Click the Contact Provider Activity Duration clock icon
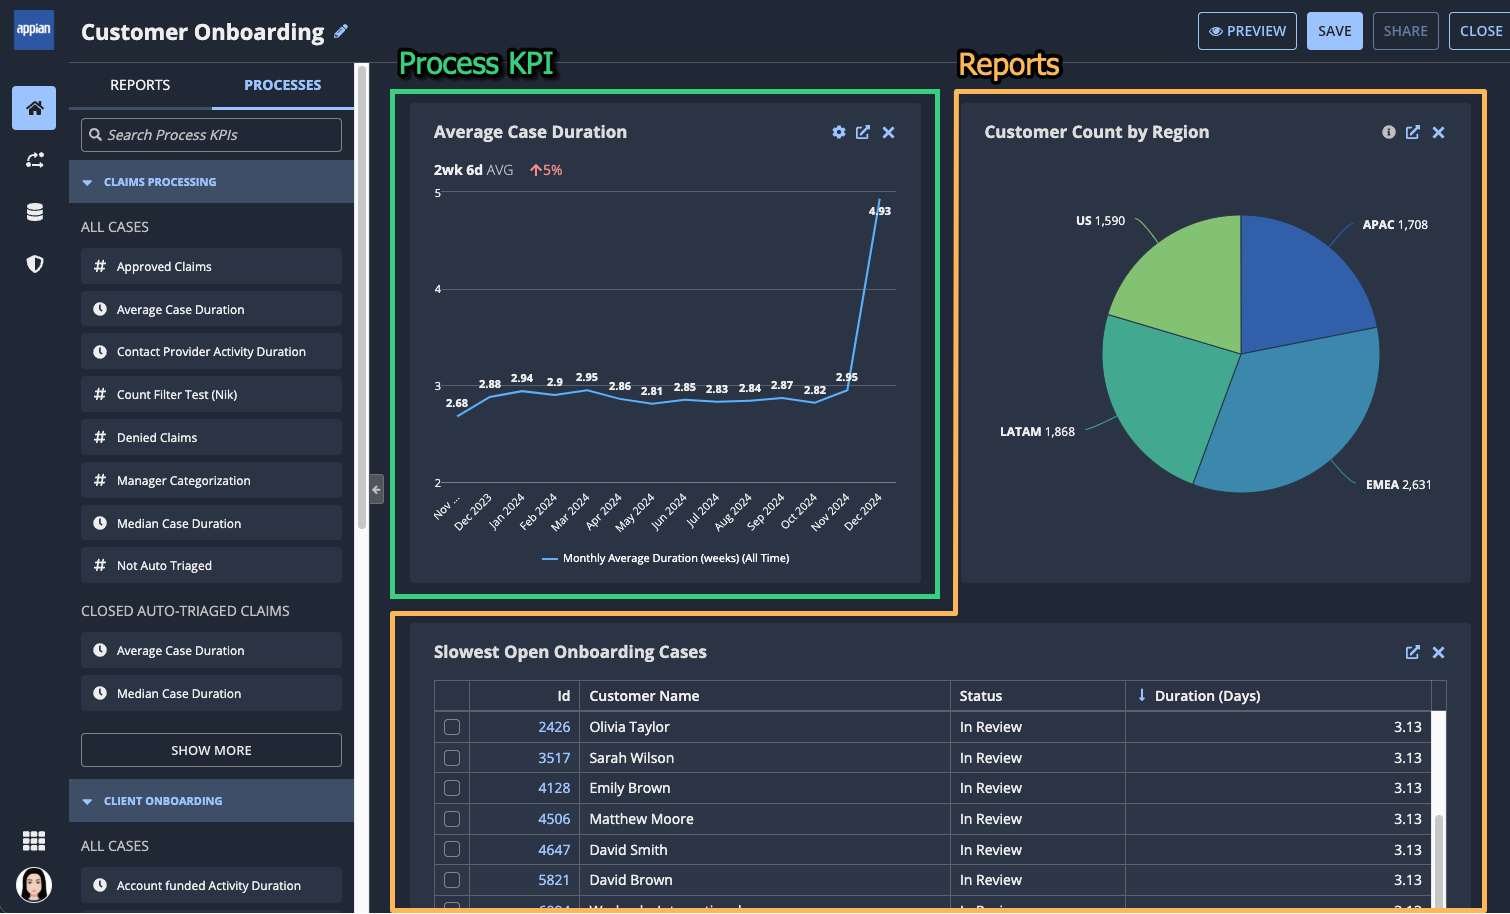This screenshot has width=1510, height=914. pyautogui.click(x=100, y=352)
